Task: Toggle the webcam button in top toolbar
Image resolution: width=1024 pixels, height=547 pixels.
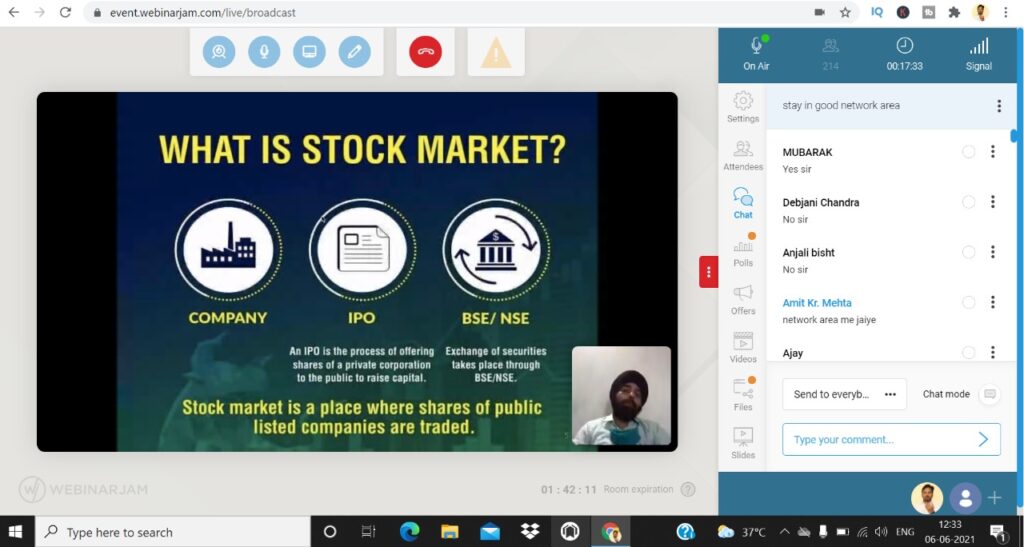Action: [219, 52]
